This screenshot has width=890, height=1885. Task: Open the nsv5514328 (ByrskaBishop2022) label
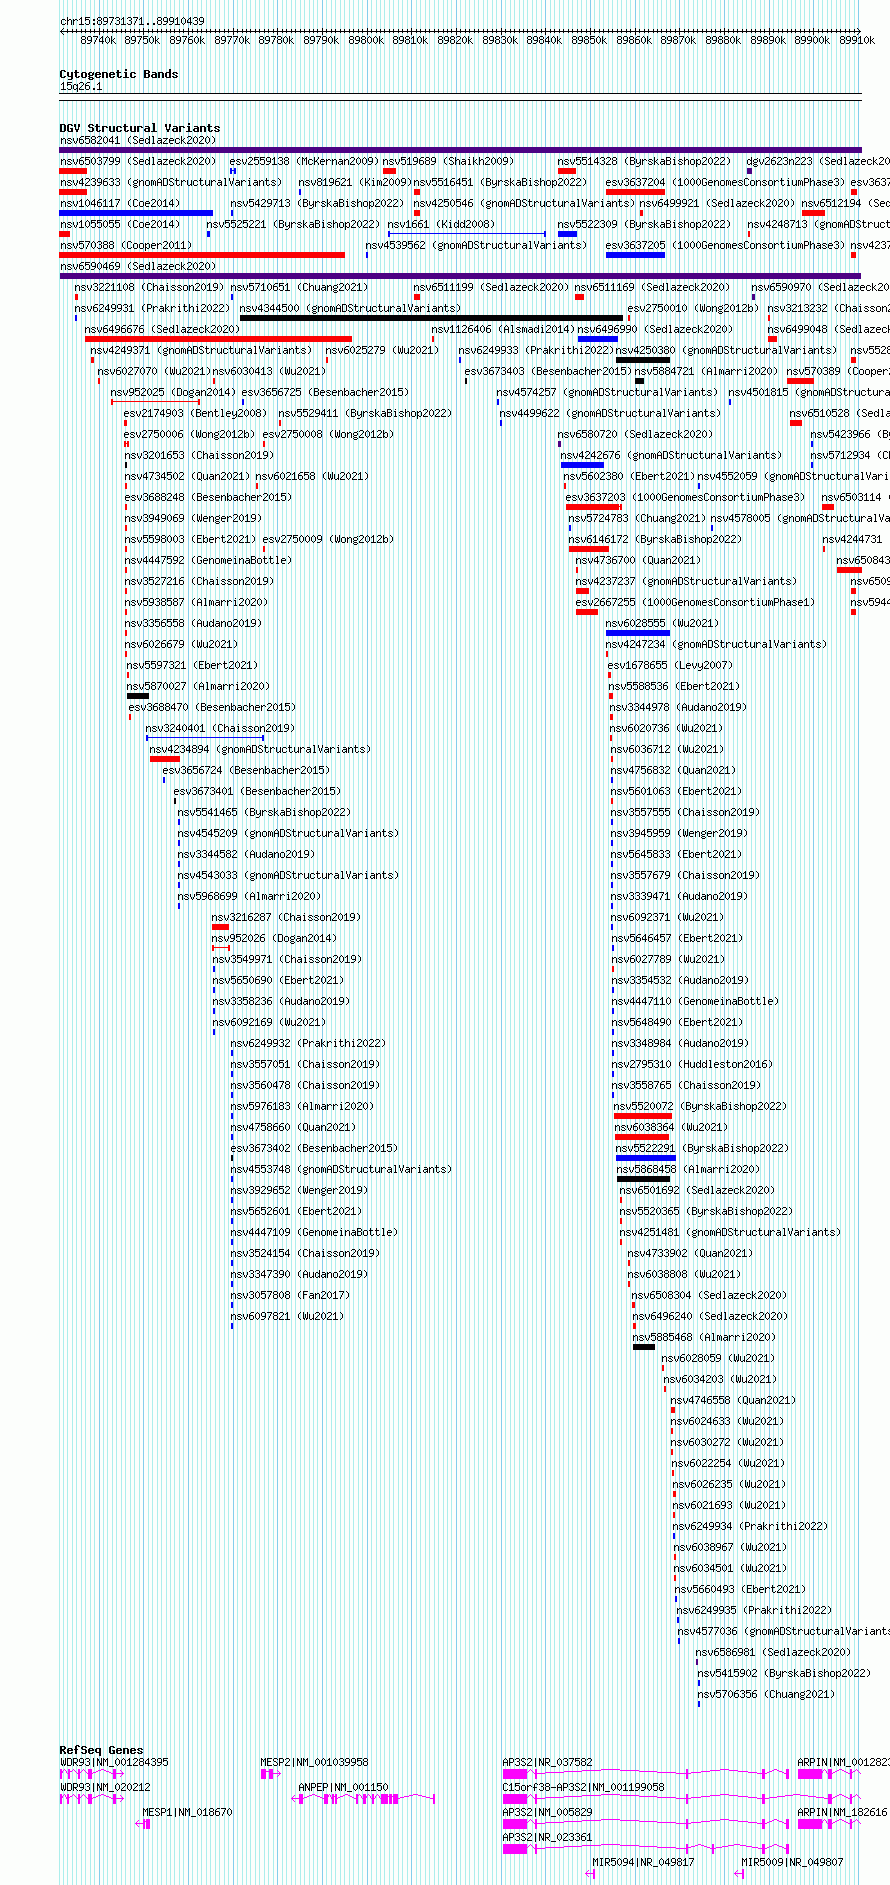click(x=644, y=161)
